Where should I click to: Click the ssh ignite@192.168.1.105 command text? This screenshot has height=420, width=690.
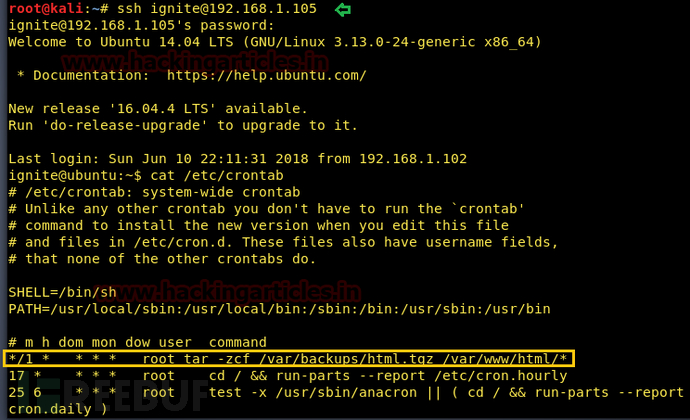[x=217, y=9]
